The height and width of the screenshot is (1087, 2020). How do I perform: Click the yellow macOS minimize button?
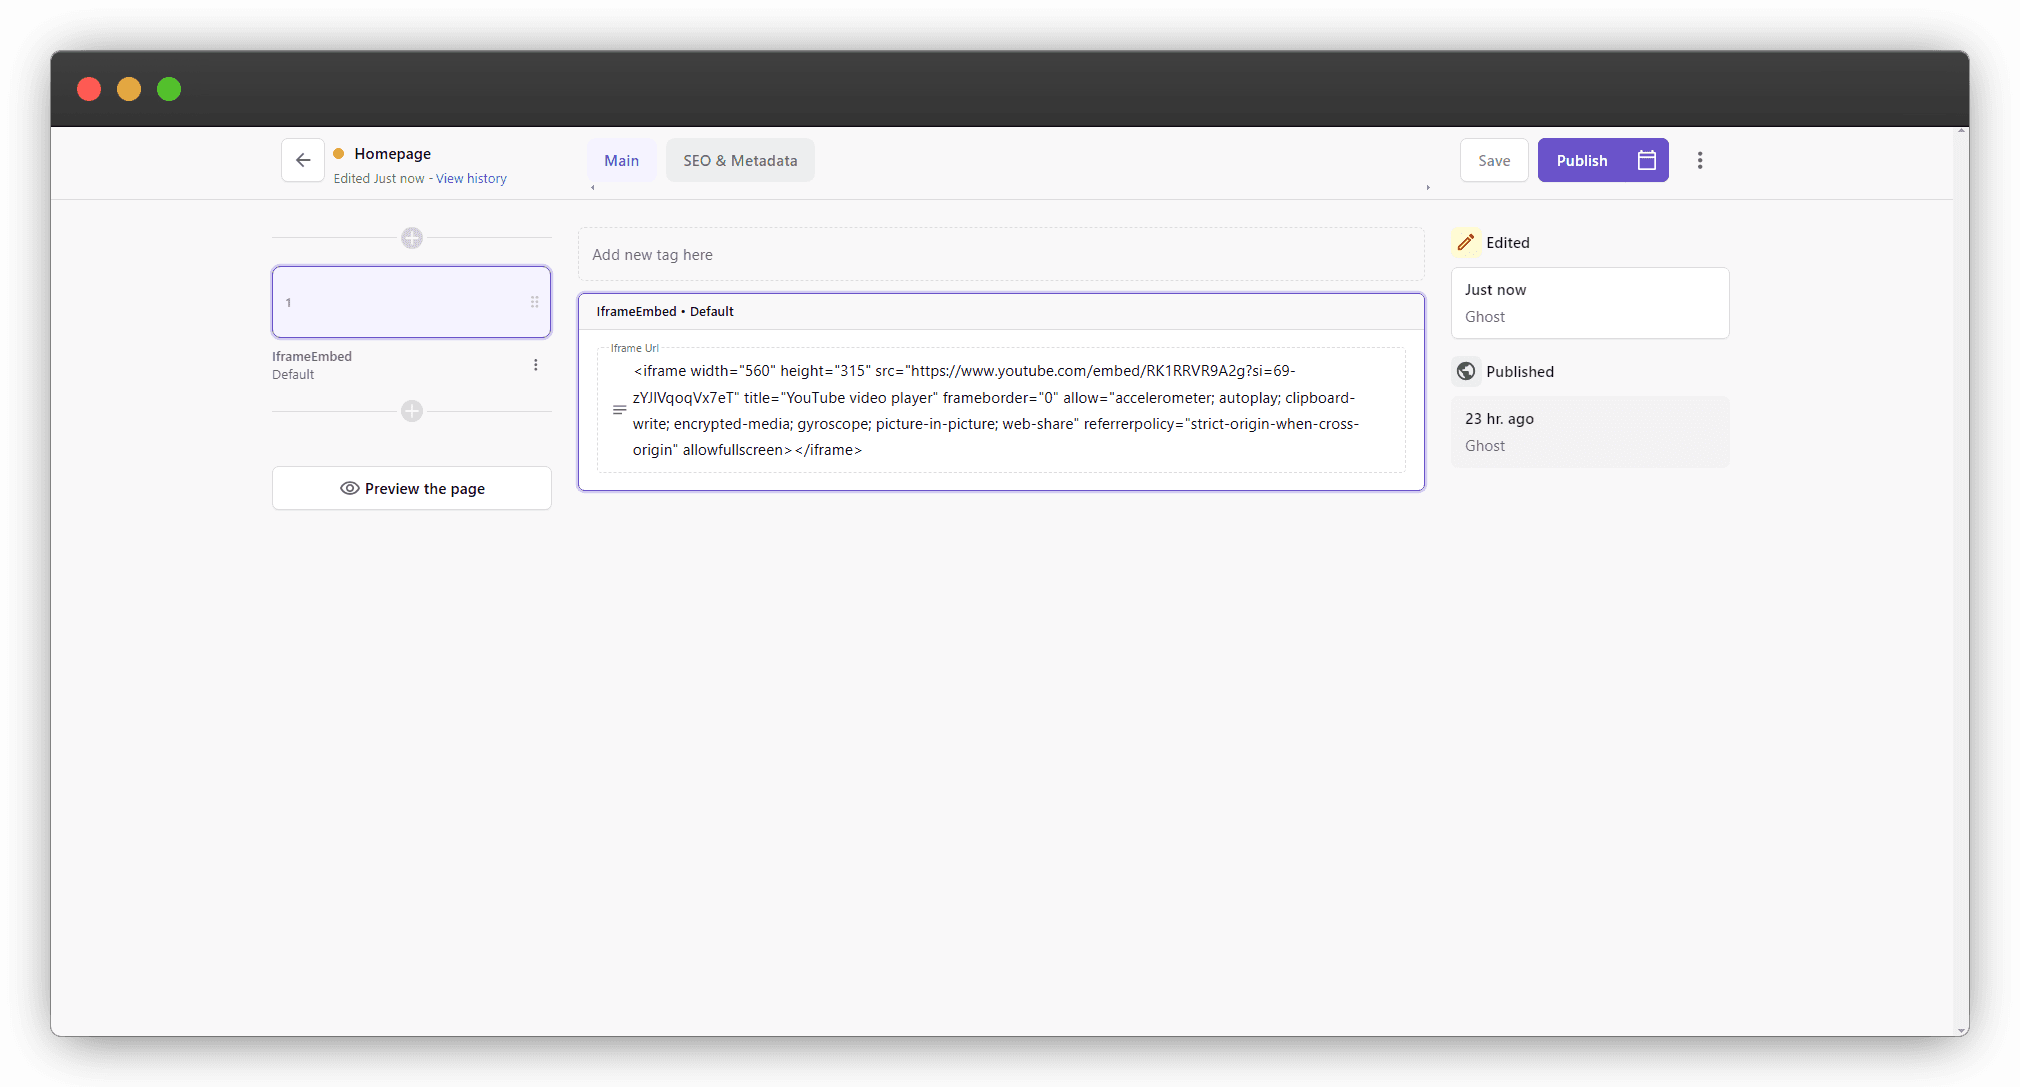(x=129, y=89)
